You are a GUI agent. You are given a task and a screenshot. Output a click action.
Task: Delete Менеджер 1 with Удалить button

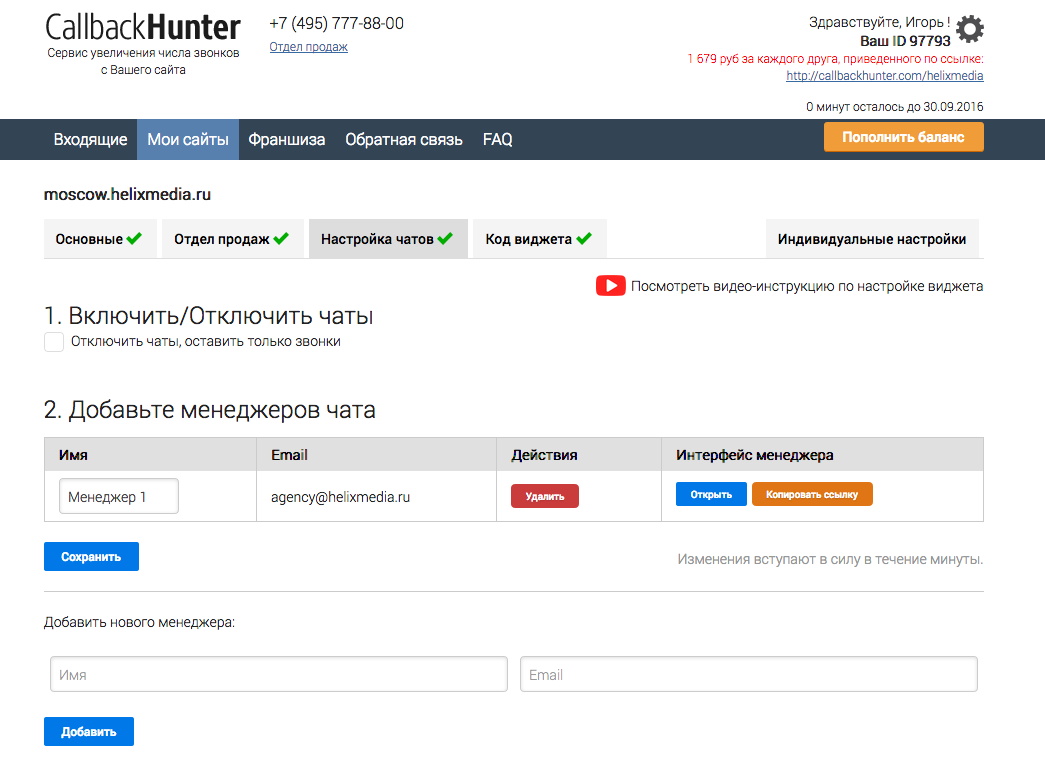(545, 496)
